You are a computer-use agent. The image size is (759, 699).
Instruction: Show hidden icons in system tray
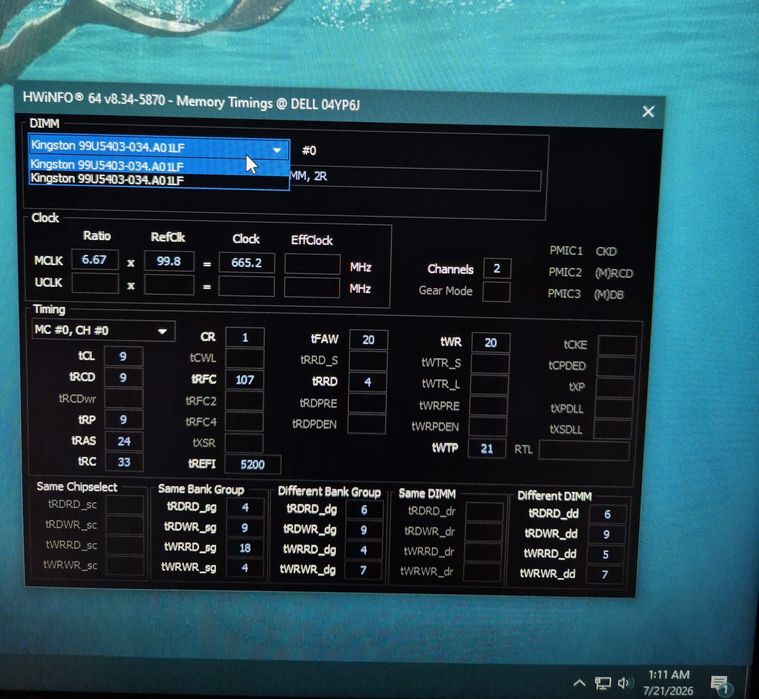click(579, 683)
